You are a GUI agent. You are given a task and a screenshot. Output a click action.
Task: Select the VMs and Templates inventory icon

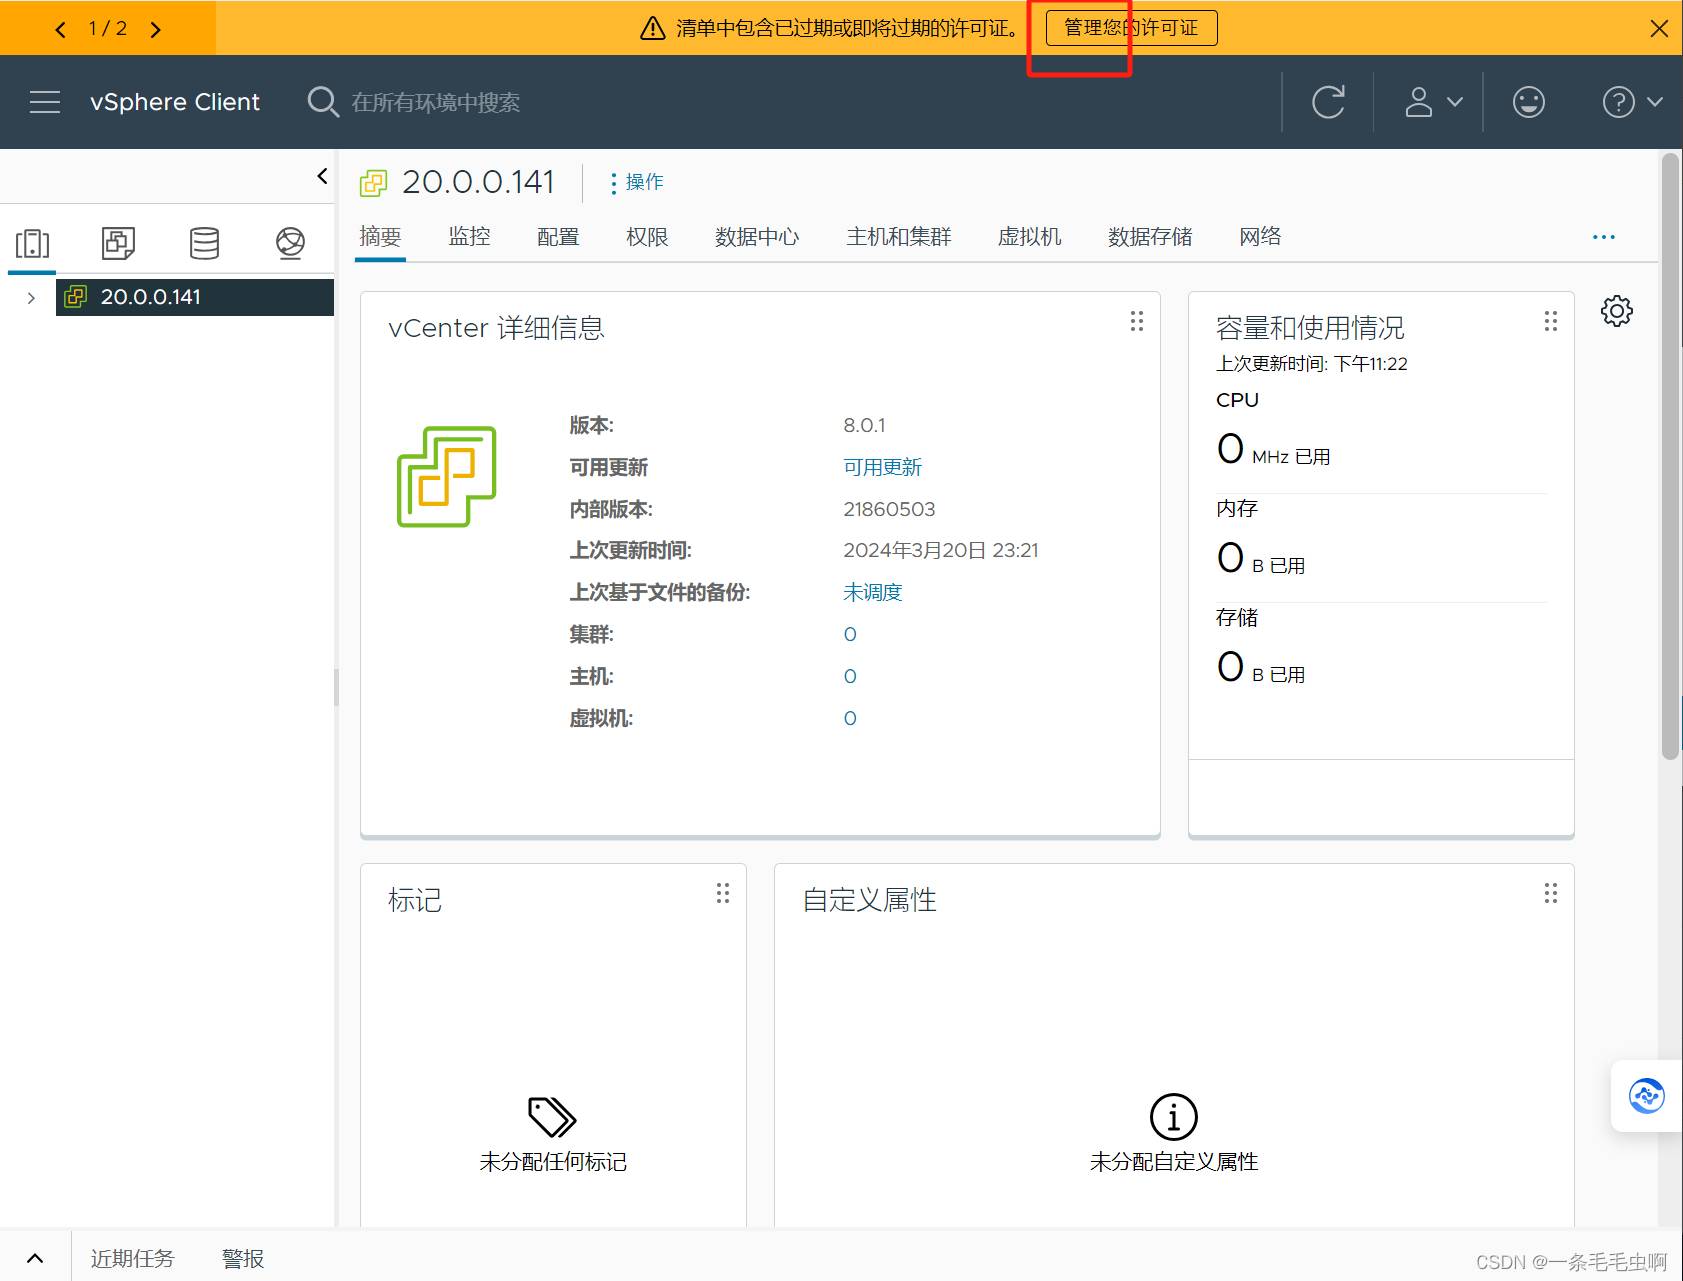[118, 243]
